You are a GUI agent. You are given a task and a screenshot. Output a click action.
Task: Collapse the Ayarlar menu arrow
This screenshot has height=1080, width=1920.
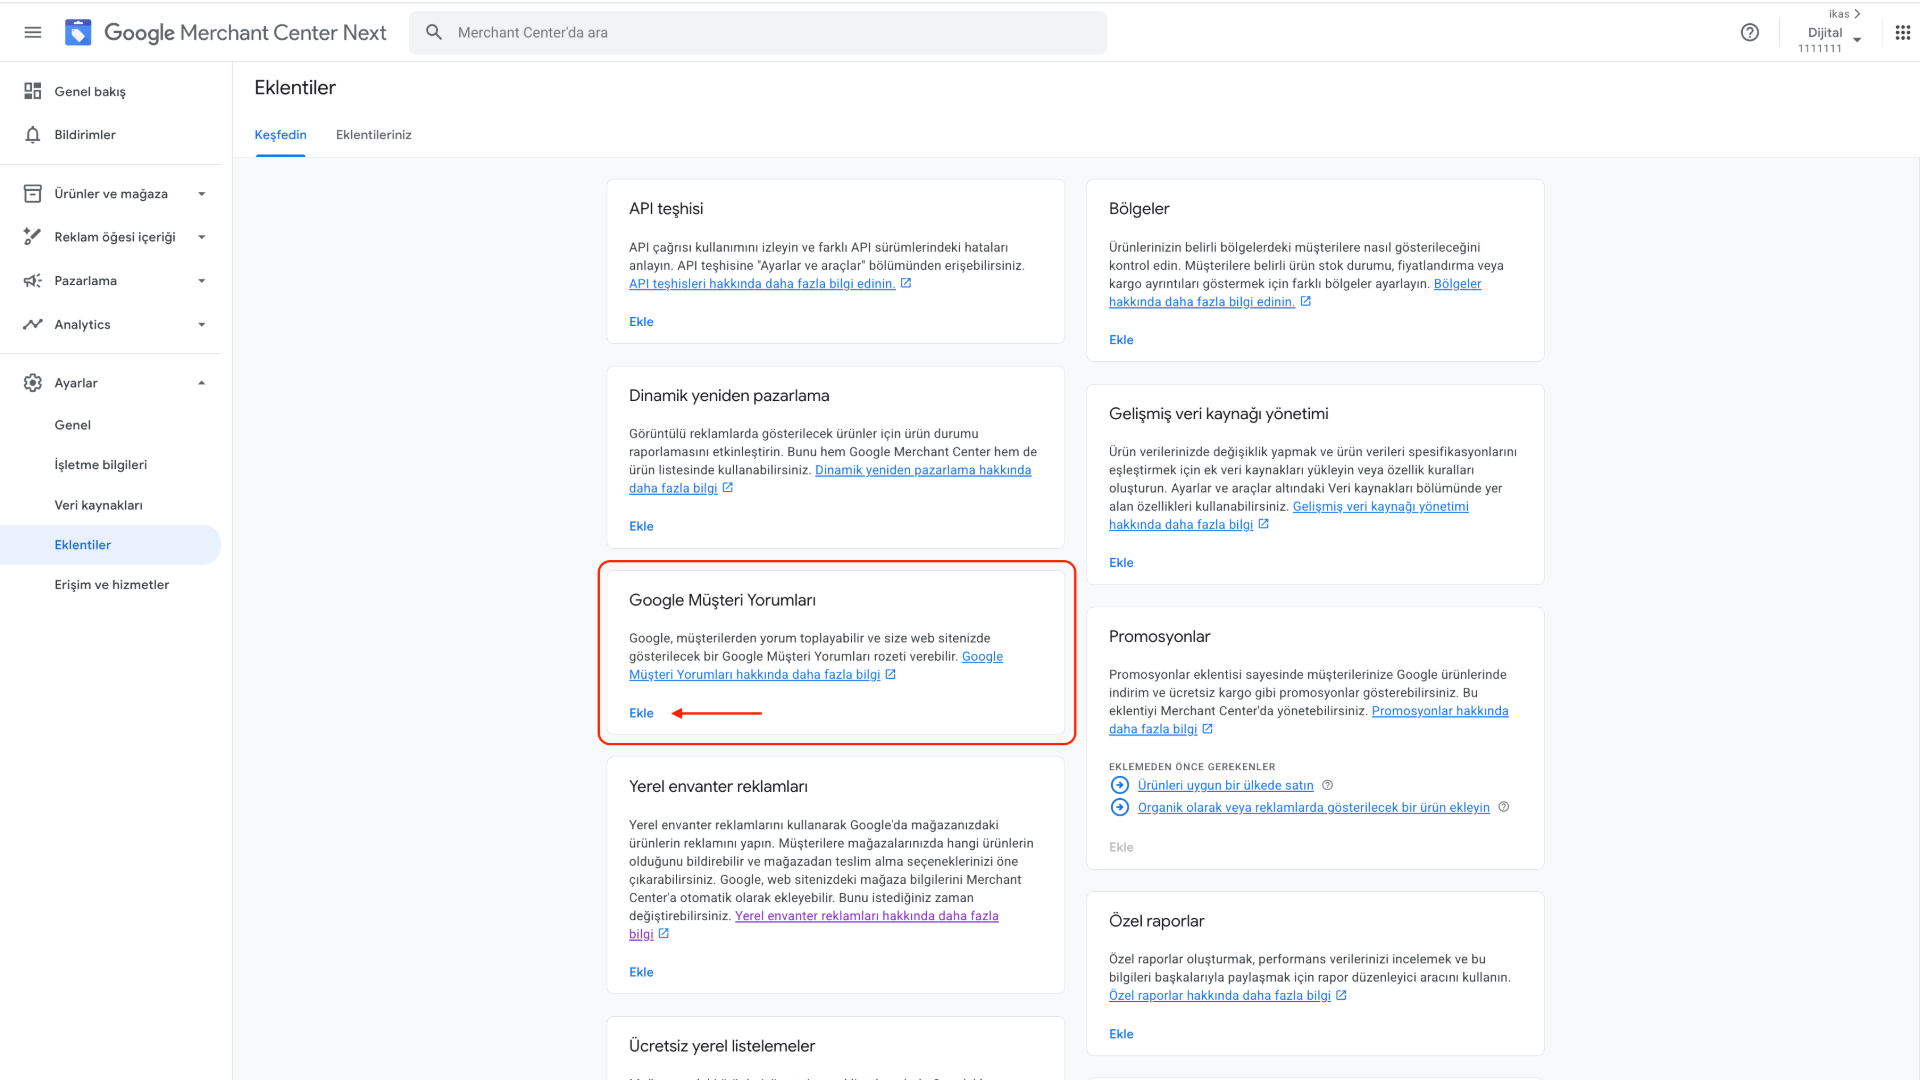(202, 383)
